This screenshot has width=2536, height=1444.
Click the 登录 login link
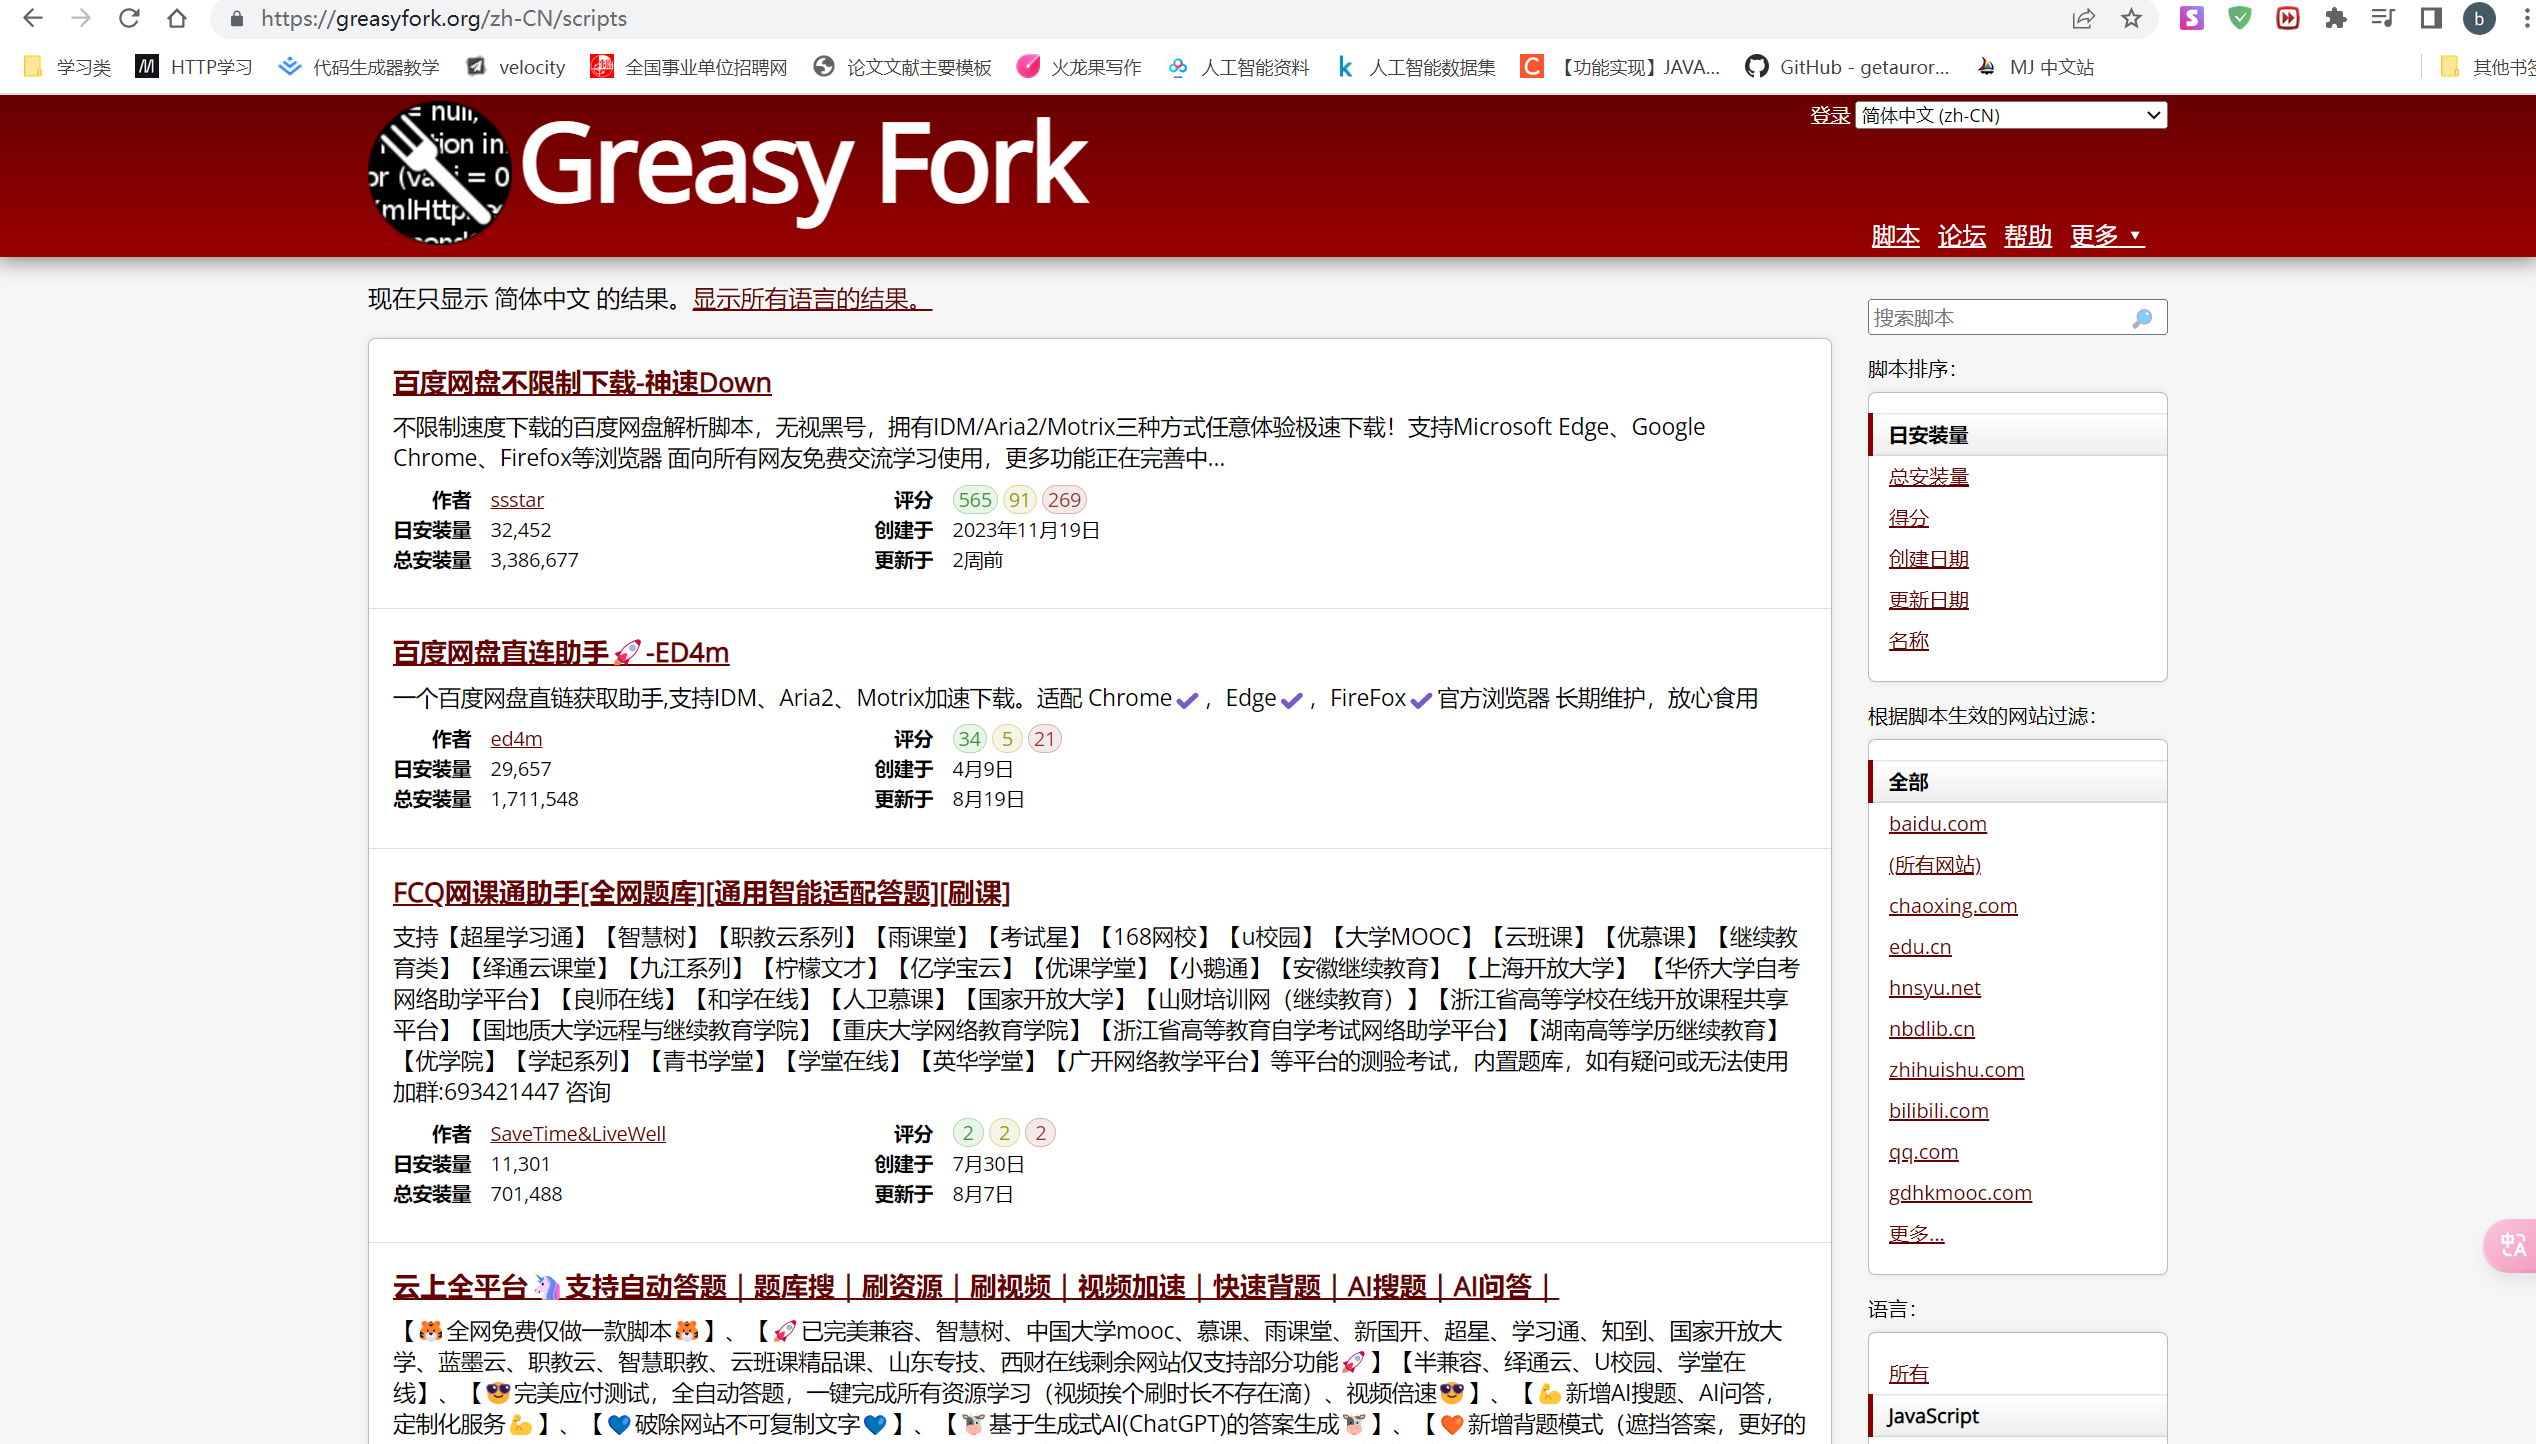(x=1829, y=115)
